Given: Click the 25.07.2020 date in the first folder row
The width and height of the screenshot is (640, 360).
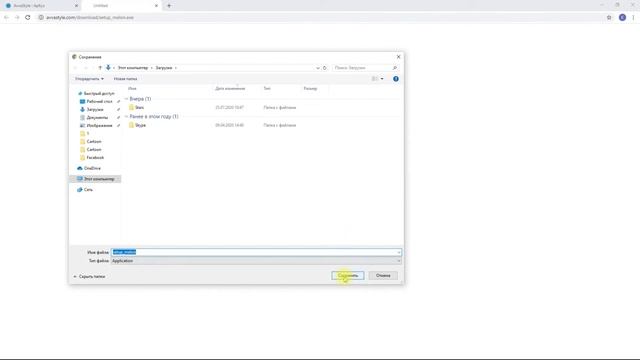Looking at the screenshot, I should click(x=229, y=108).
